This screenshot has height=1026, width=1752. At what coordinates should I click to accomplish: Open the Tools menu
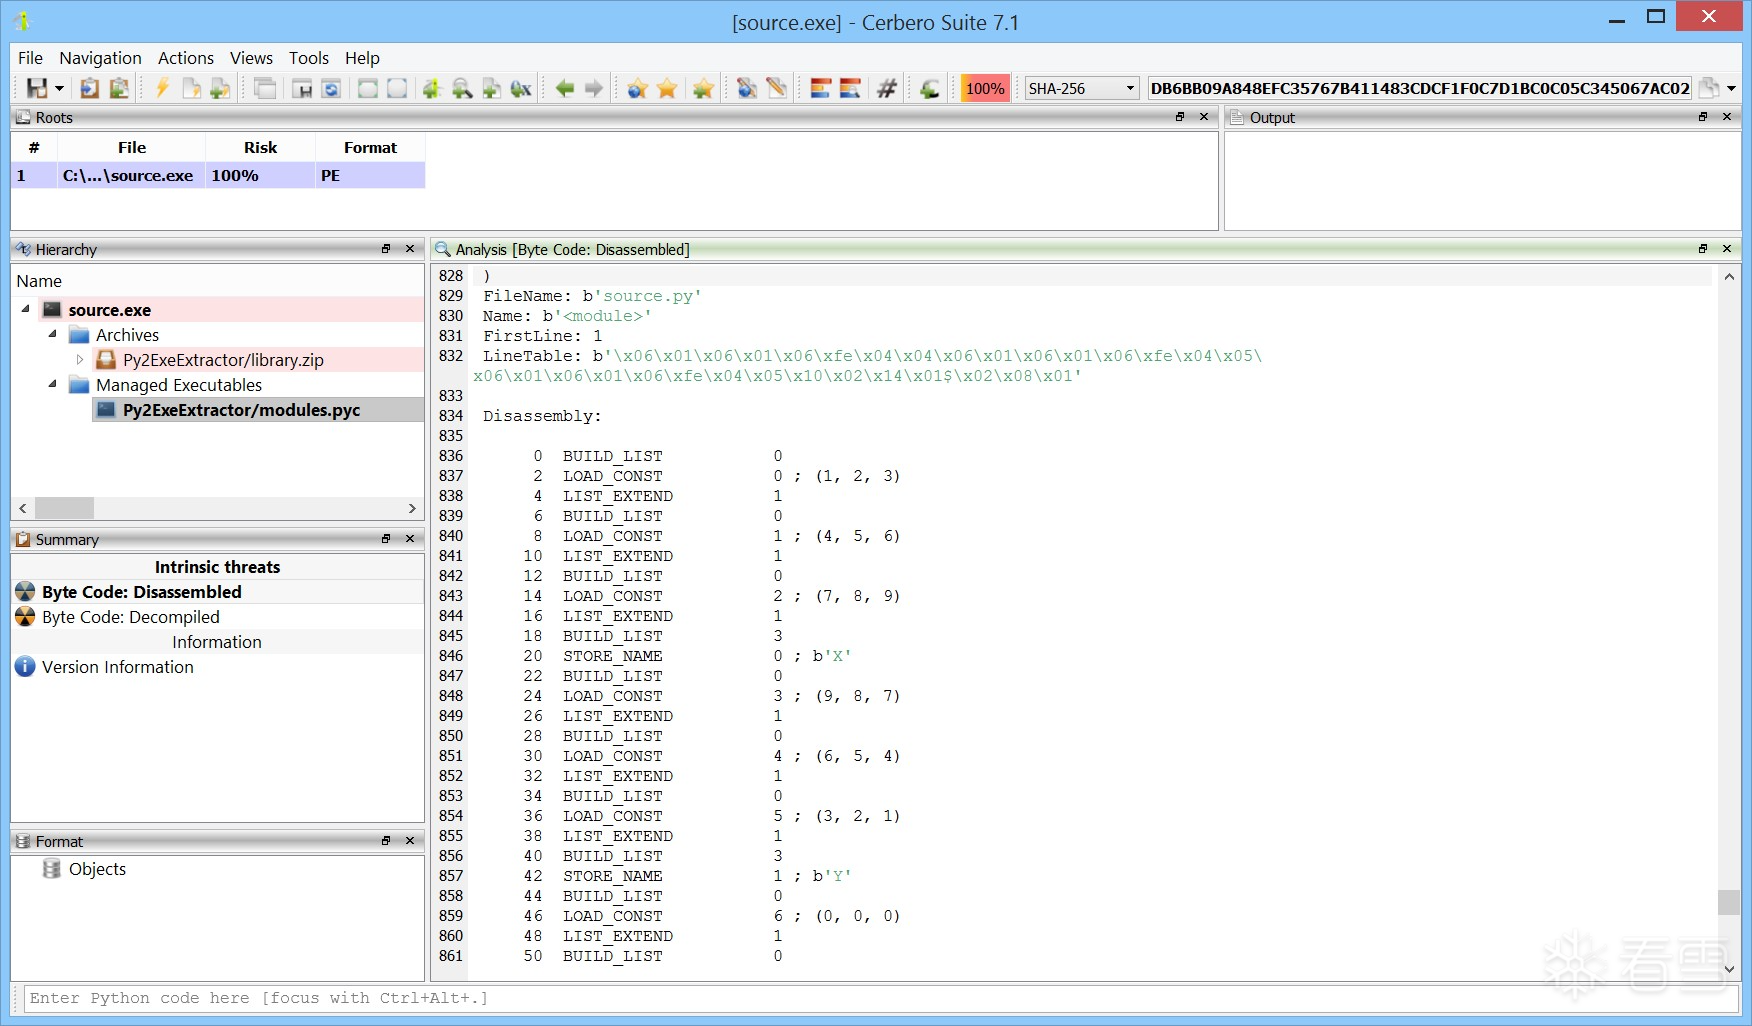308,58
